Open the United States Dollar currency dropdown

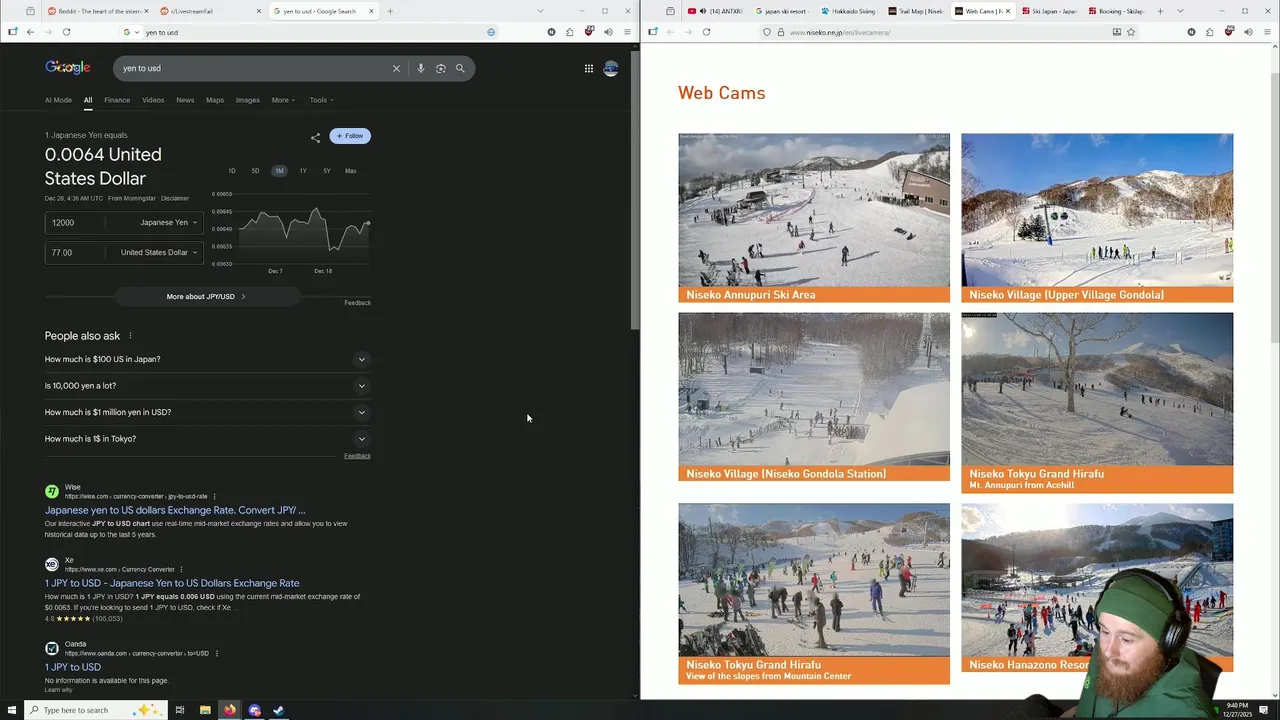158,253
